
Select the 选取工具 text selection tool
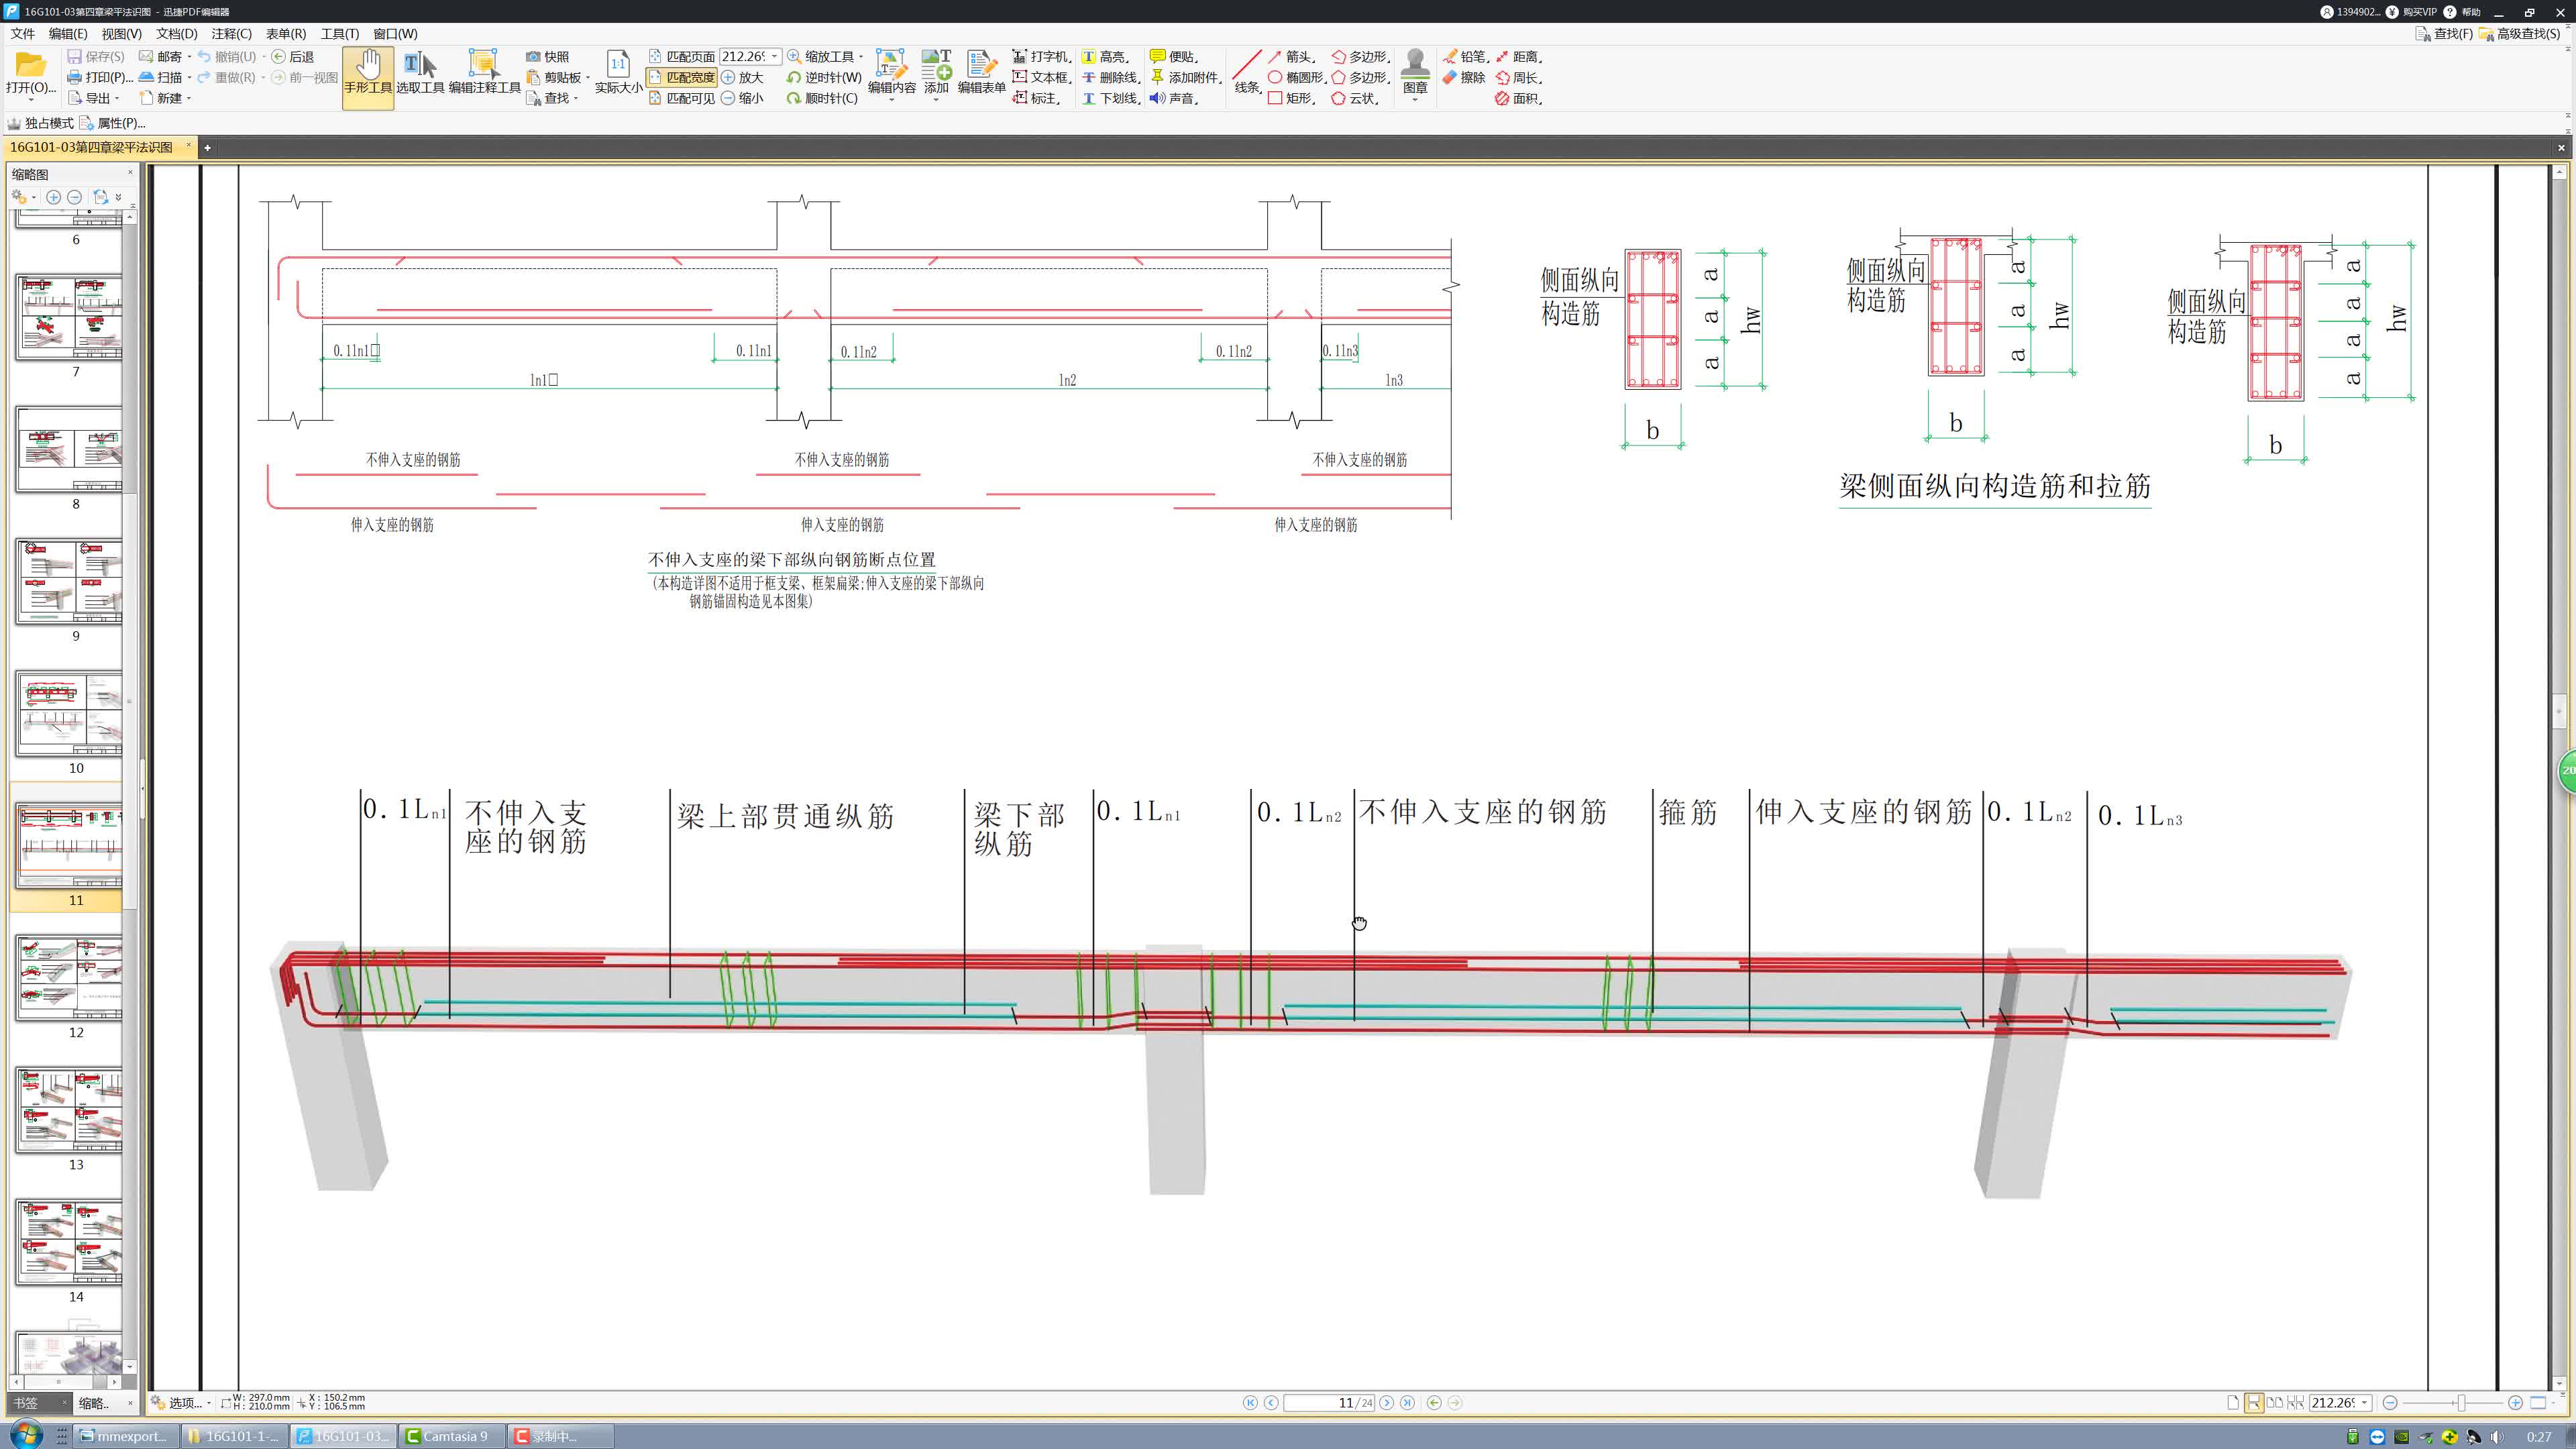[419, 72]
